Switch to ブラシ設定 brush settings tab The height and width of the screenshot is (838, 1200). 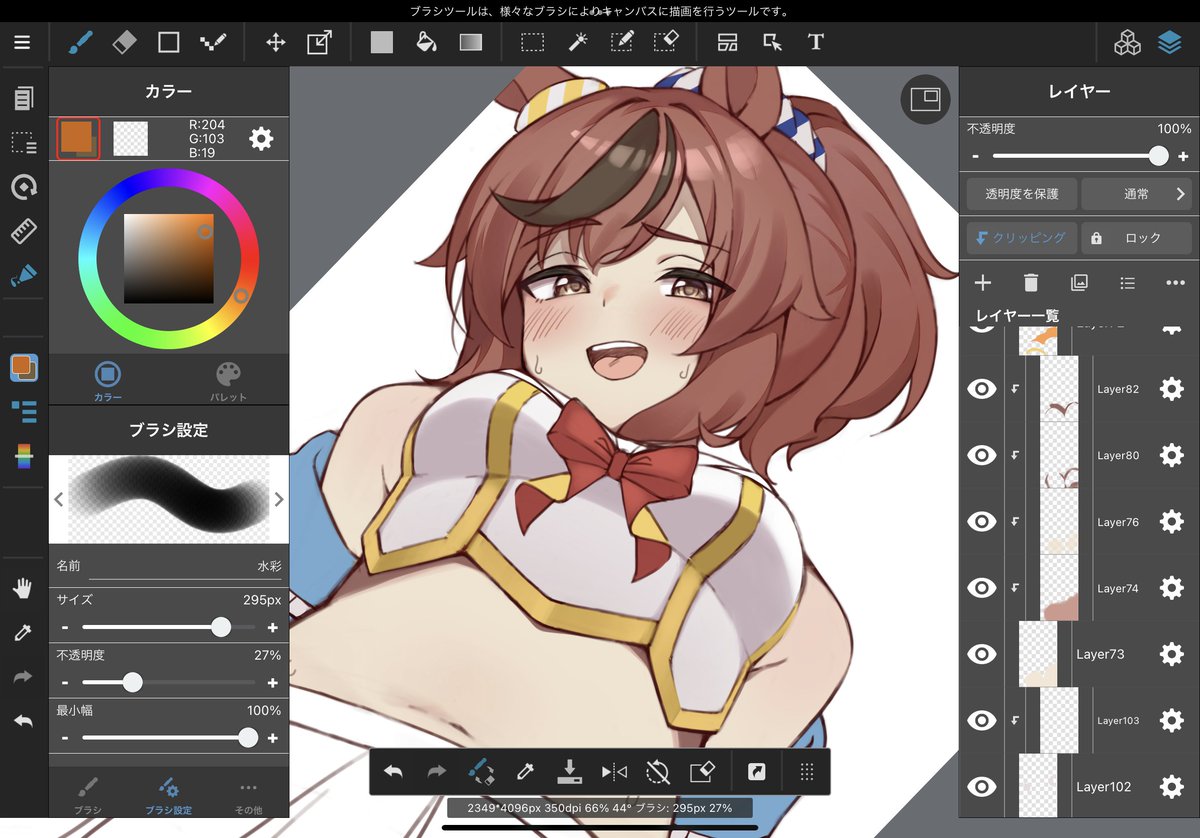(x=168, y=795)
